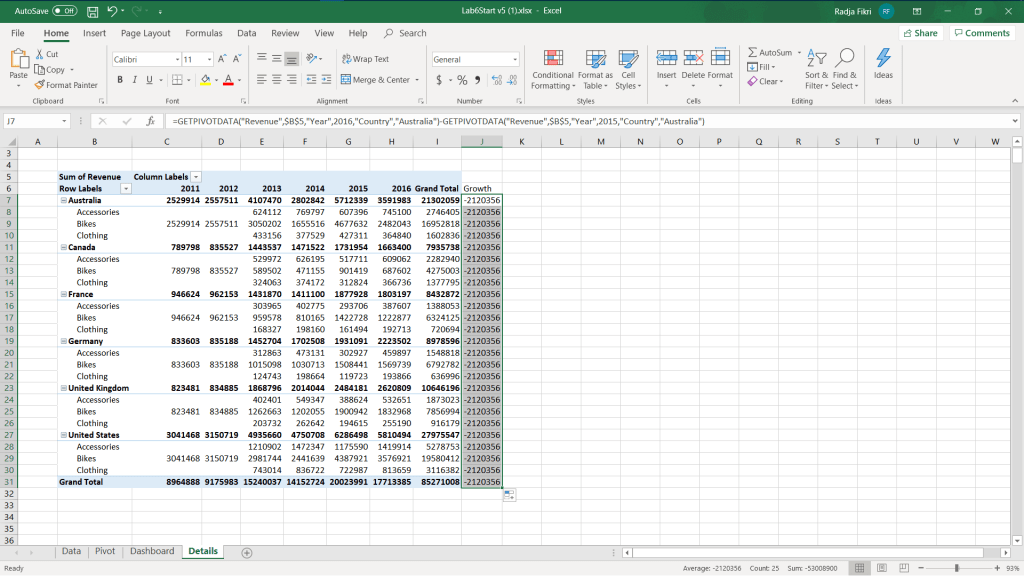Open Conditional Formatting
Screen dimensions: 1024x576
553,58
